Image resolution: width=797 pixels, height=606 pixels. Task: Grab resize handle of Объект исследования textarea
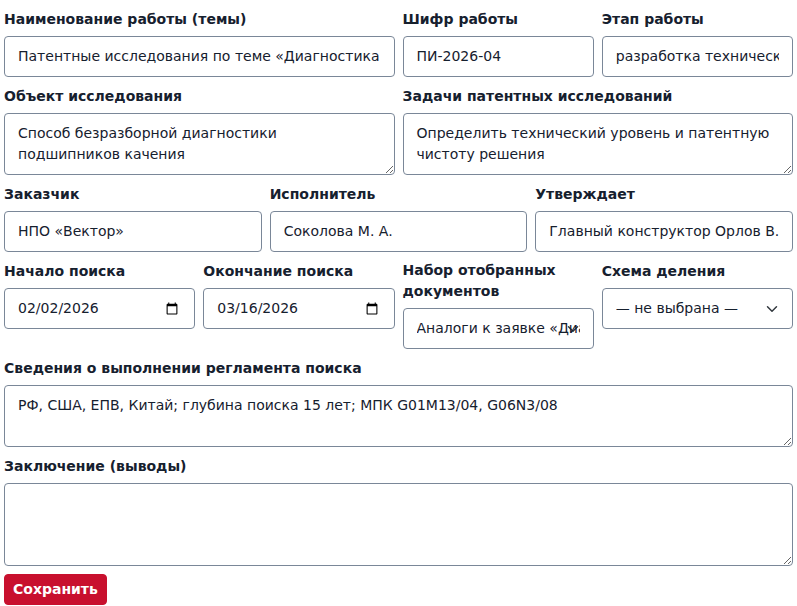pos(389,169)
